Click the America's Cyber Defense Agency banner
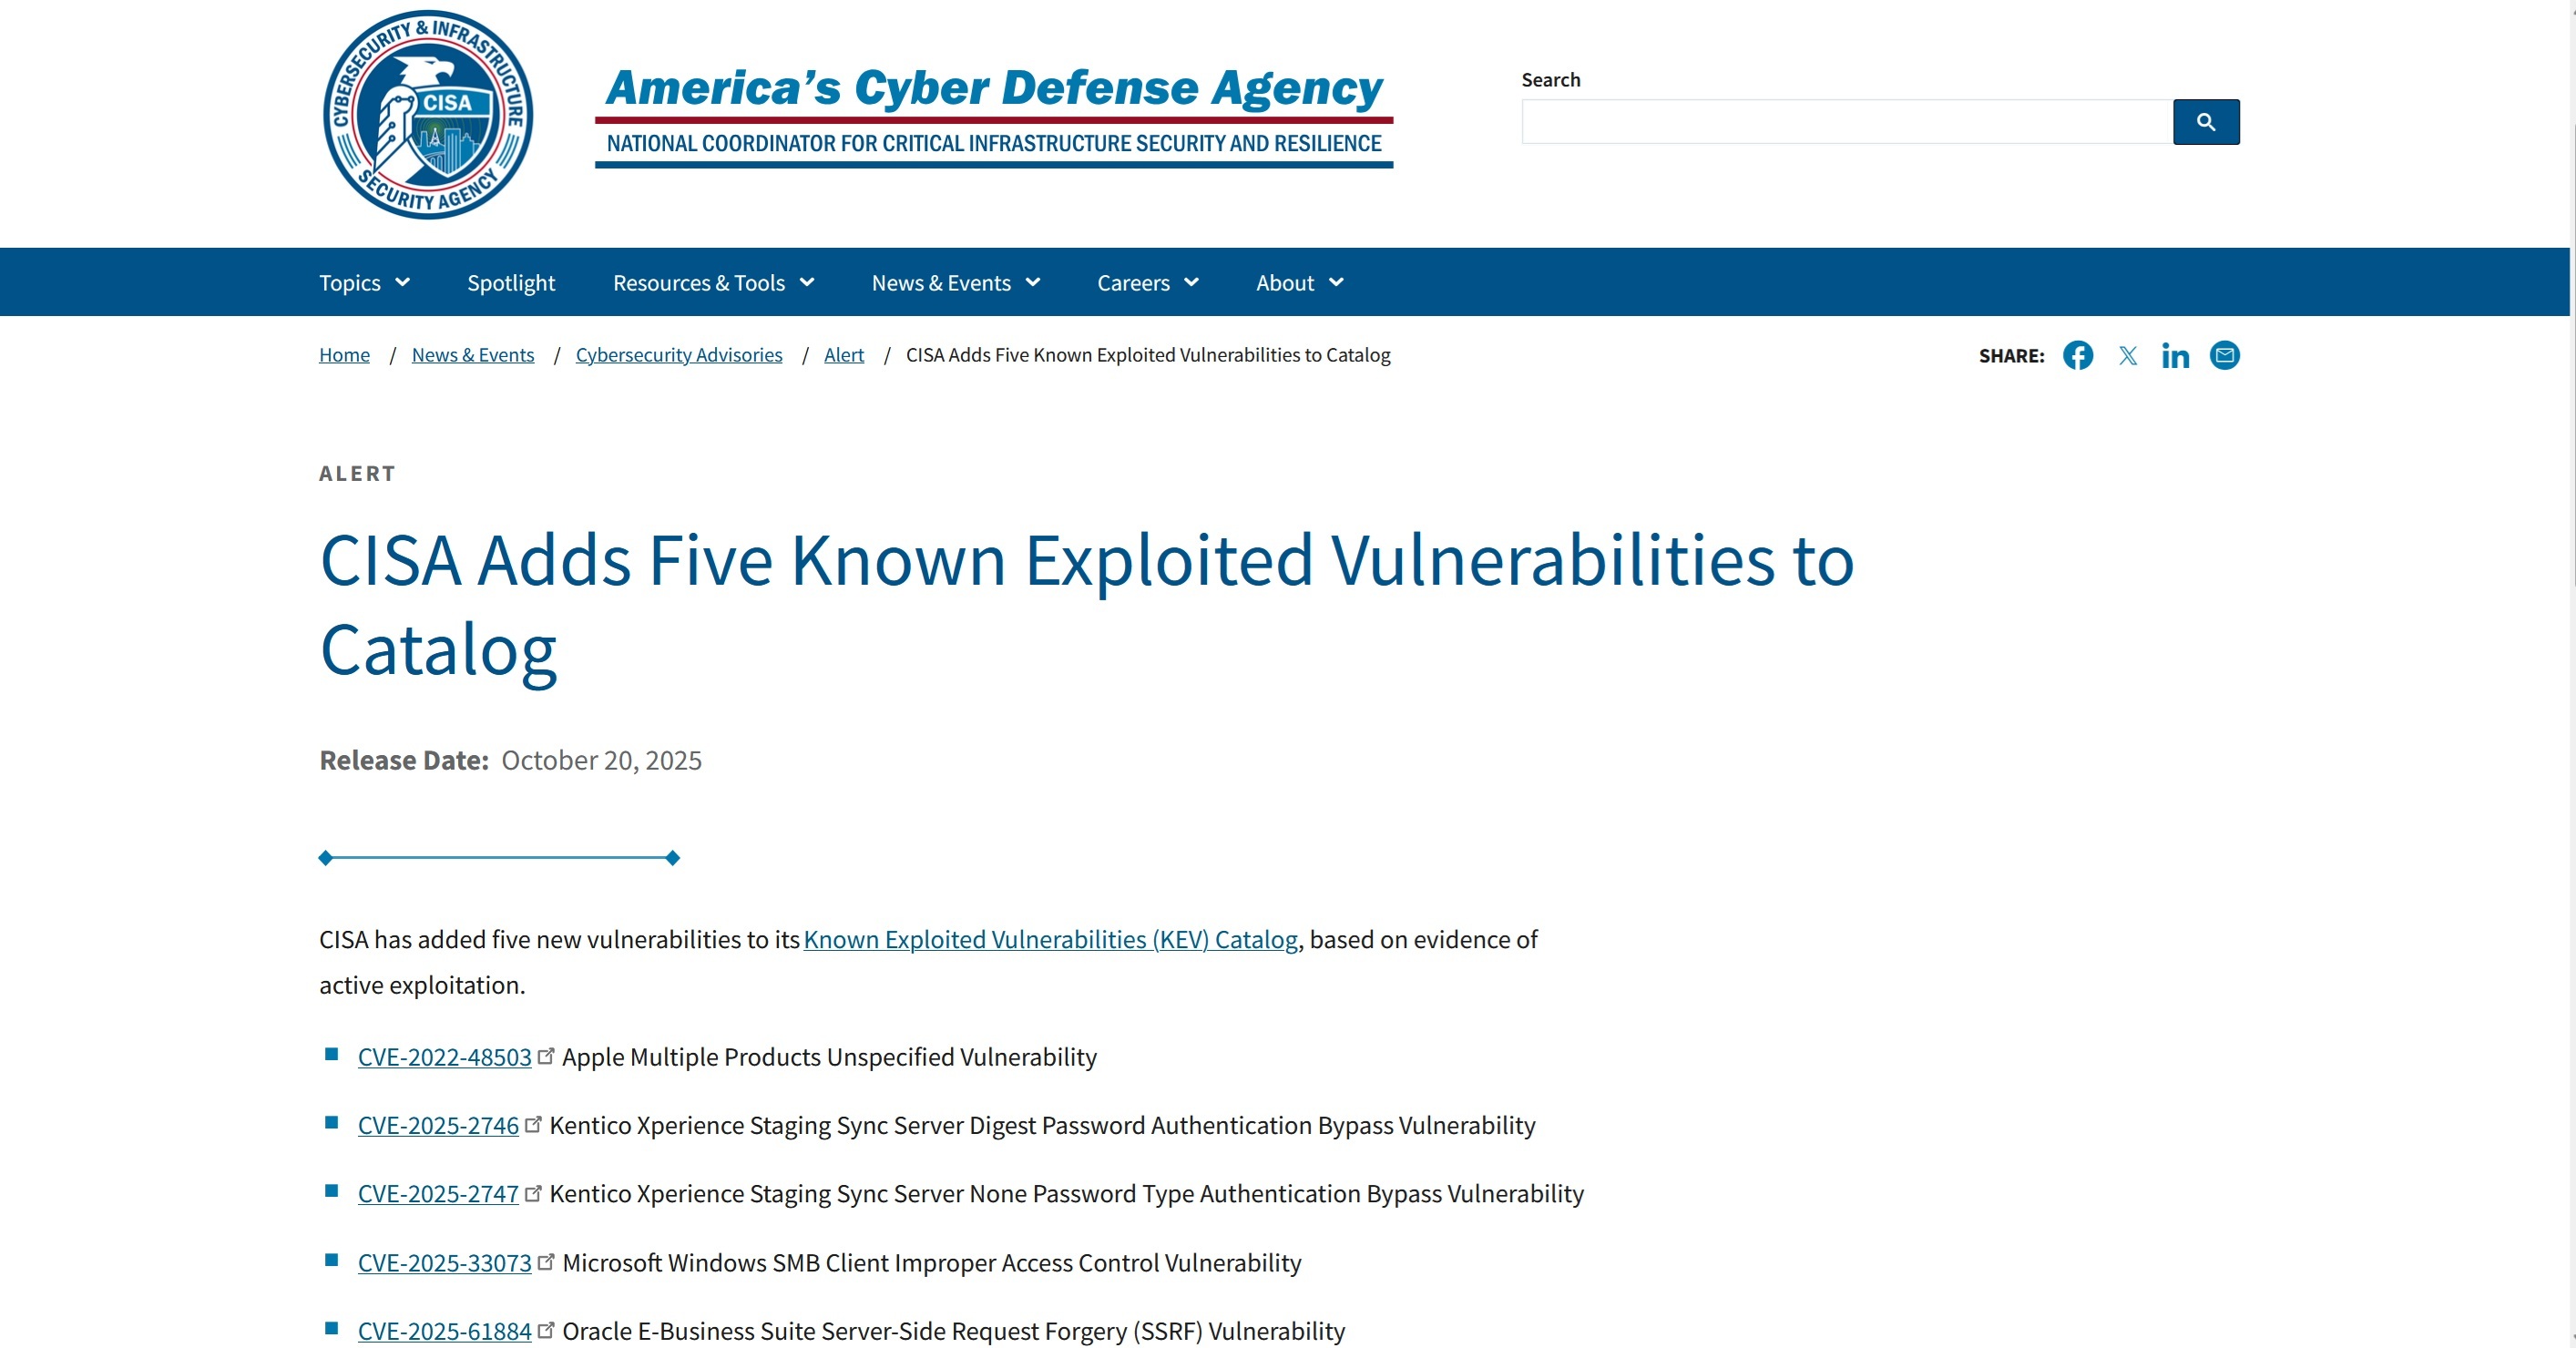This screenshot has height=1348, width=2576. [x=993, y=114]
